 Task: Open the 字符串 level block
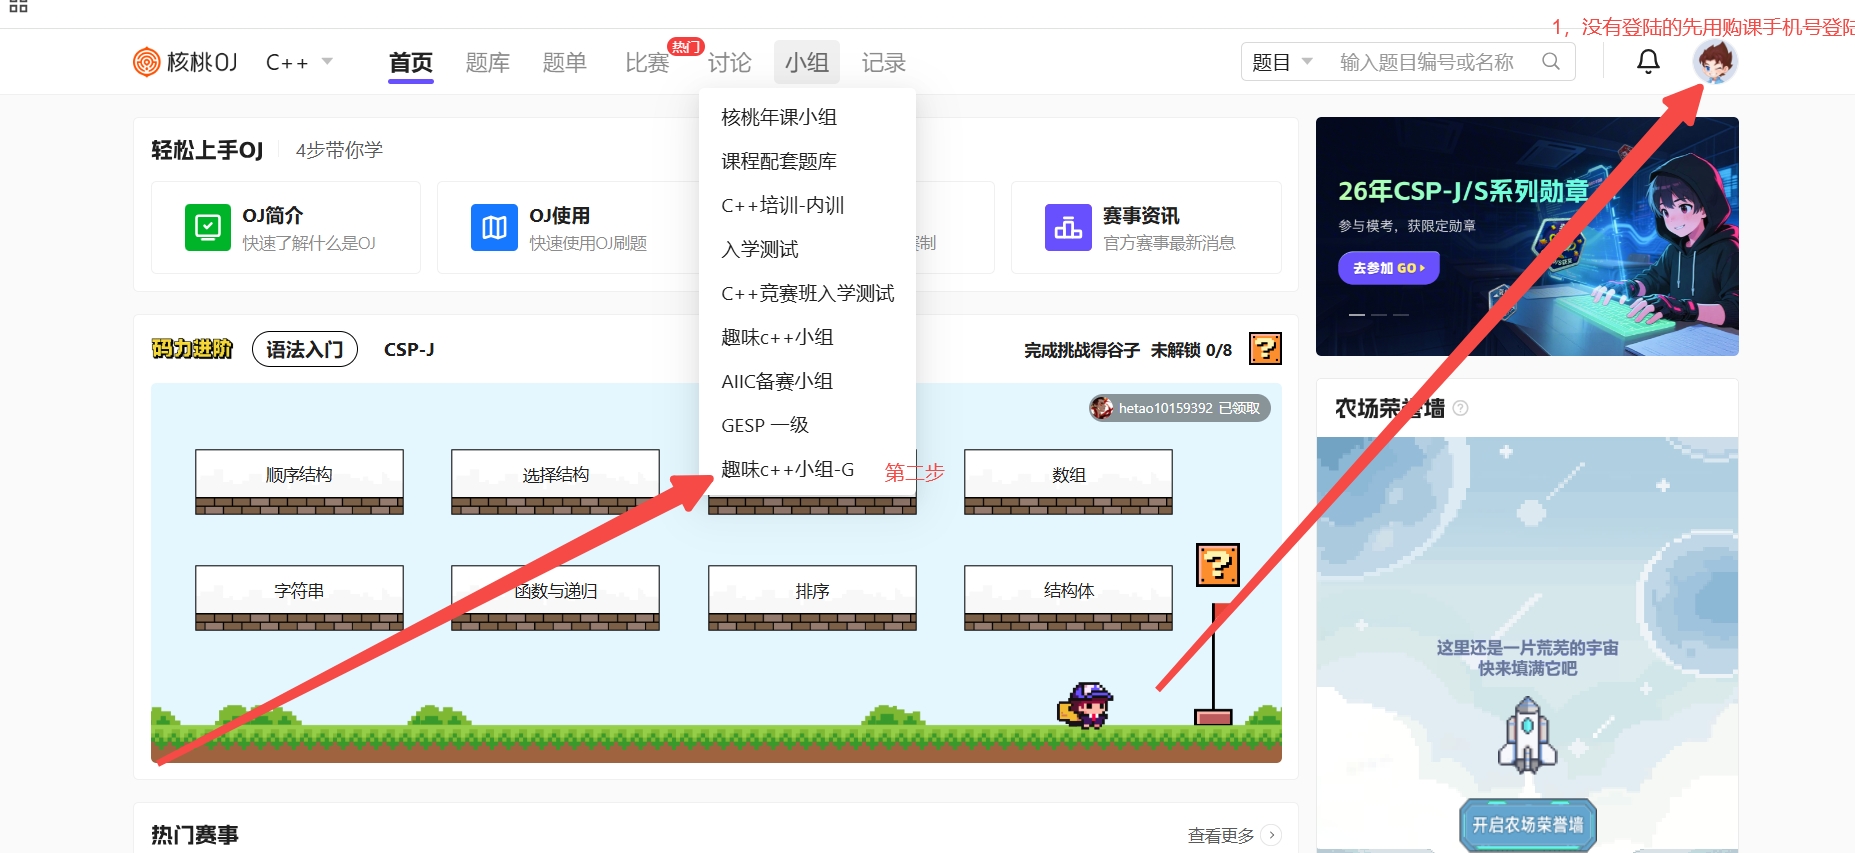(x=299, y=598)
